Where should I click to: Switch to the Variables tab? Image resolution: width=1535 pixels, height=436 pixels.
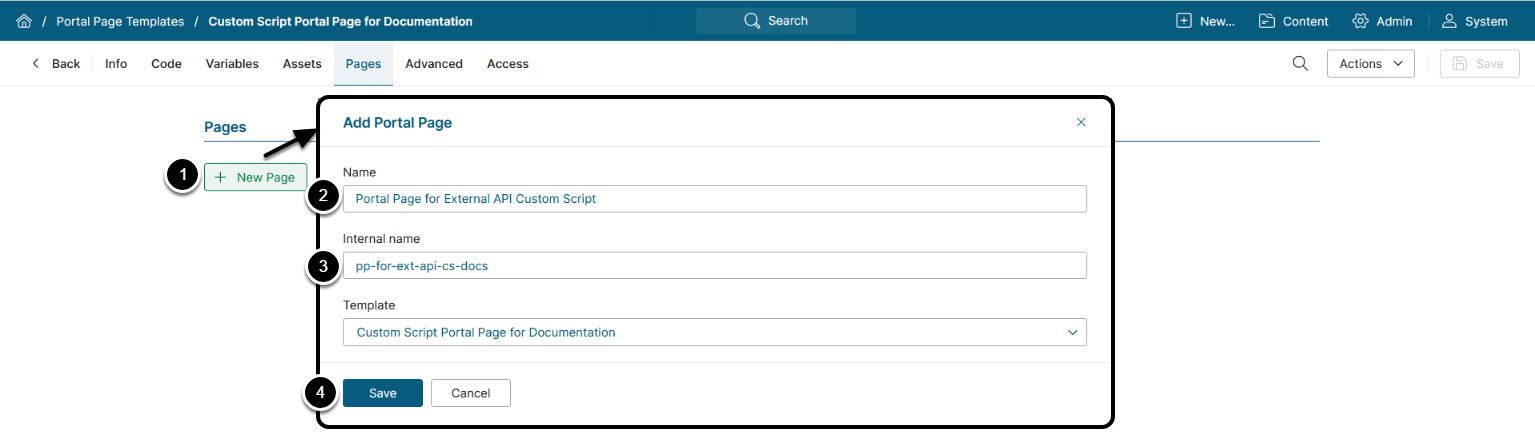(x=232, y=64)
